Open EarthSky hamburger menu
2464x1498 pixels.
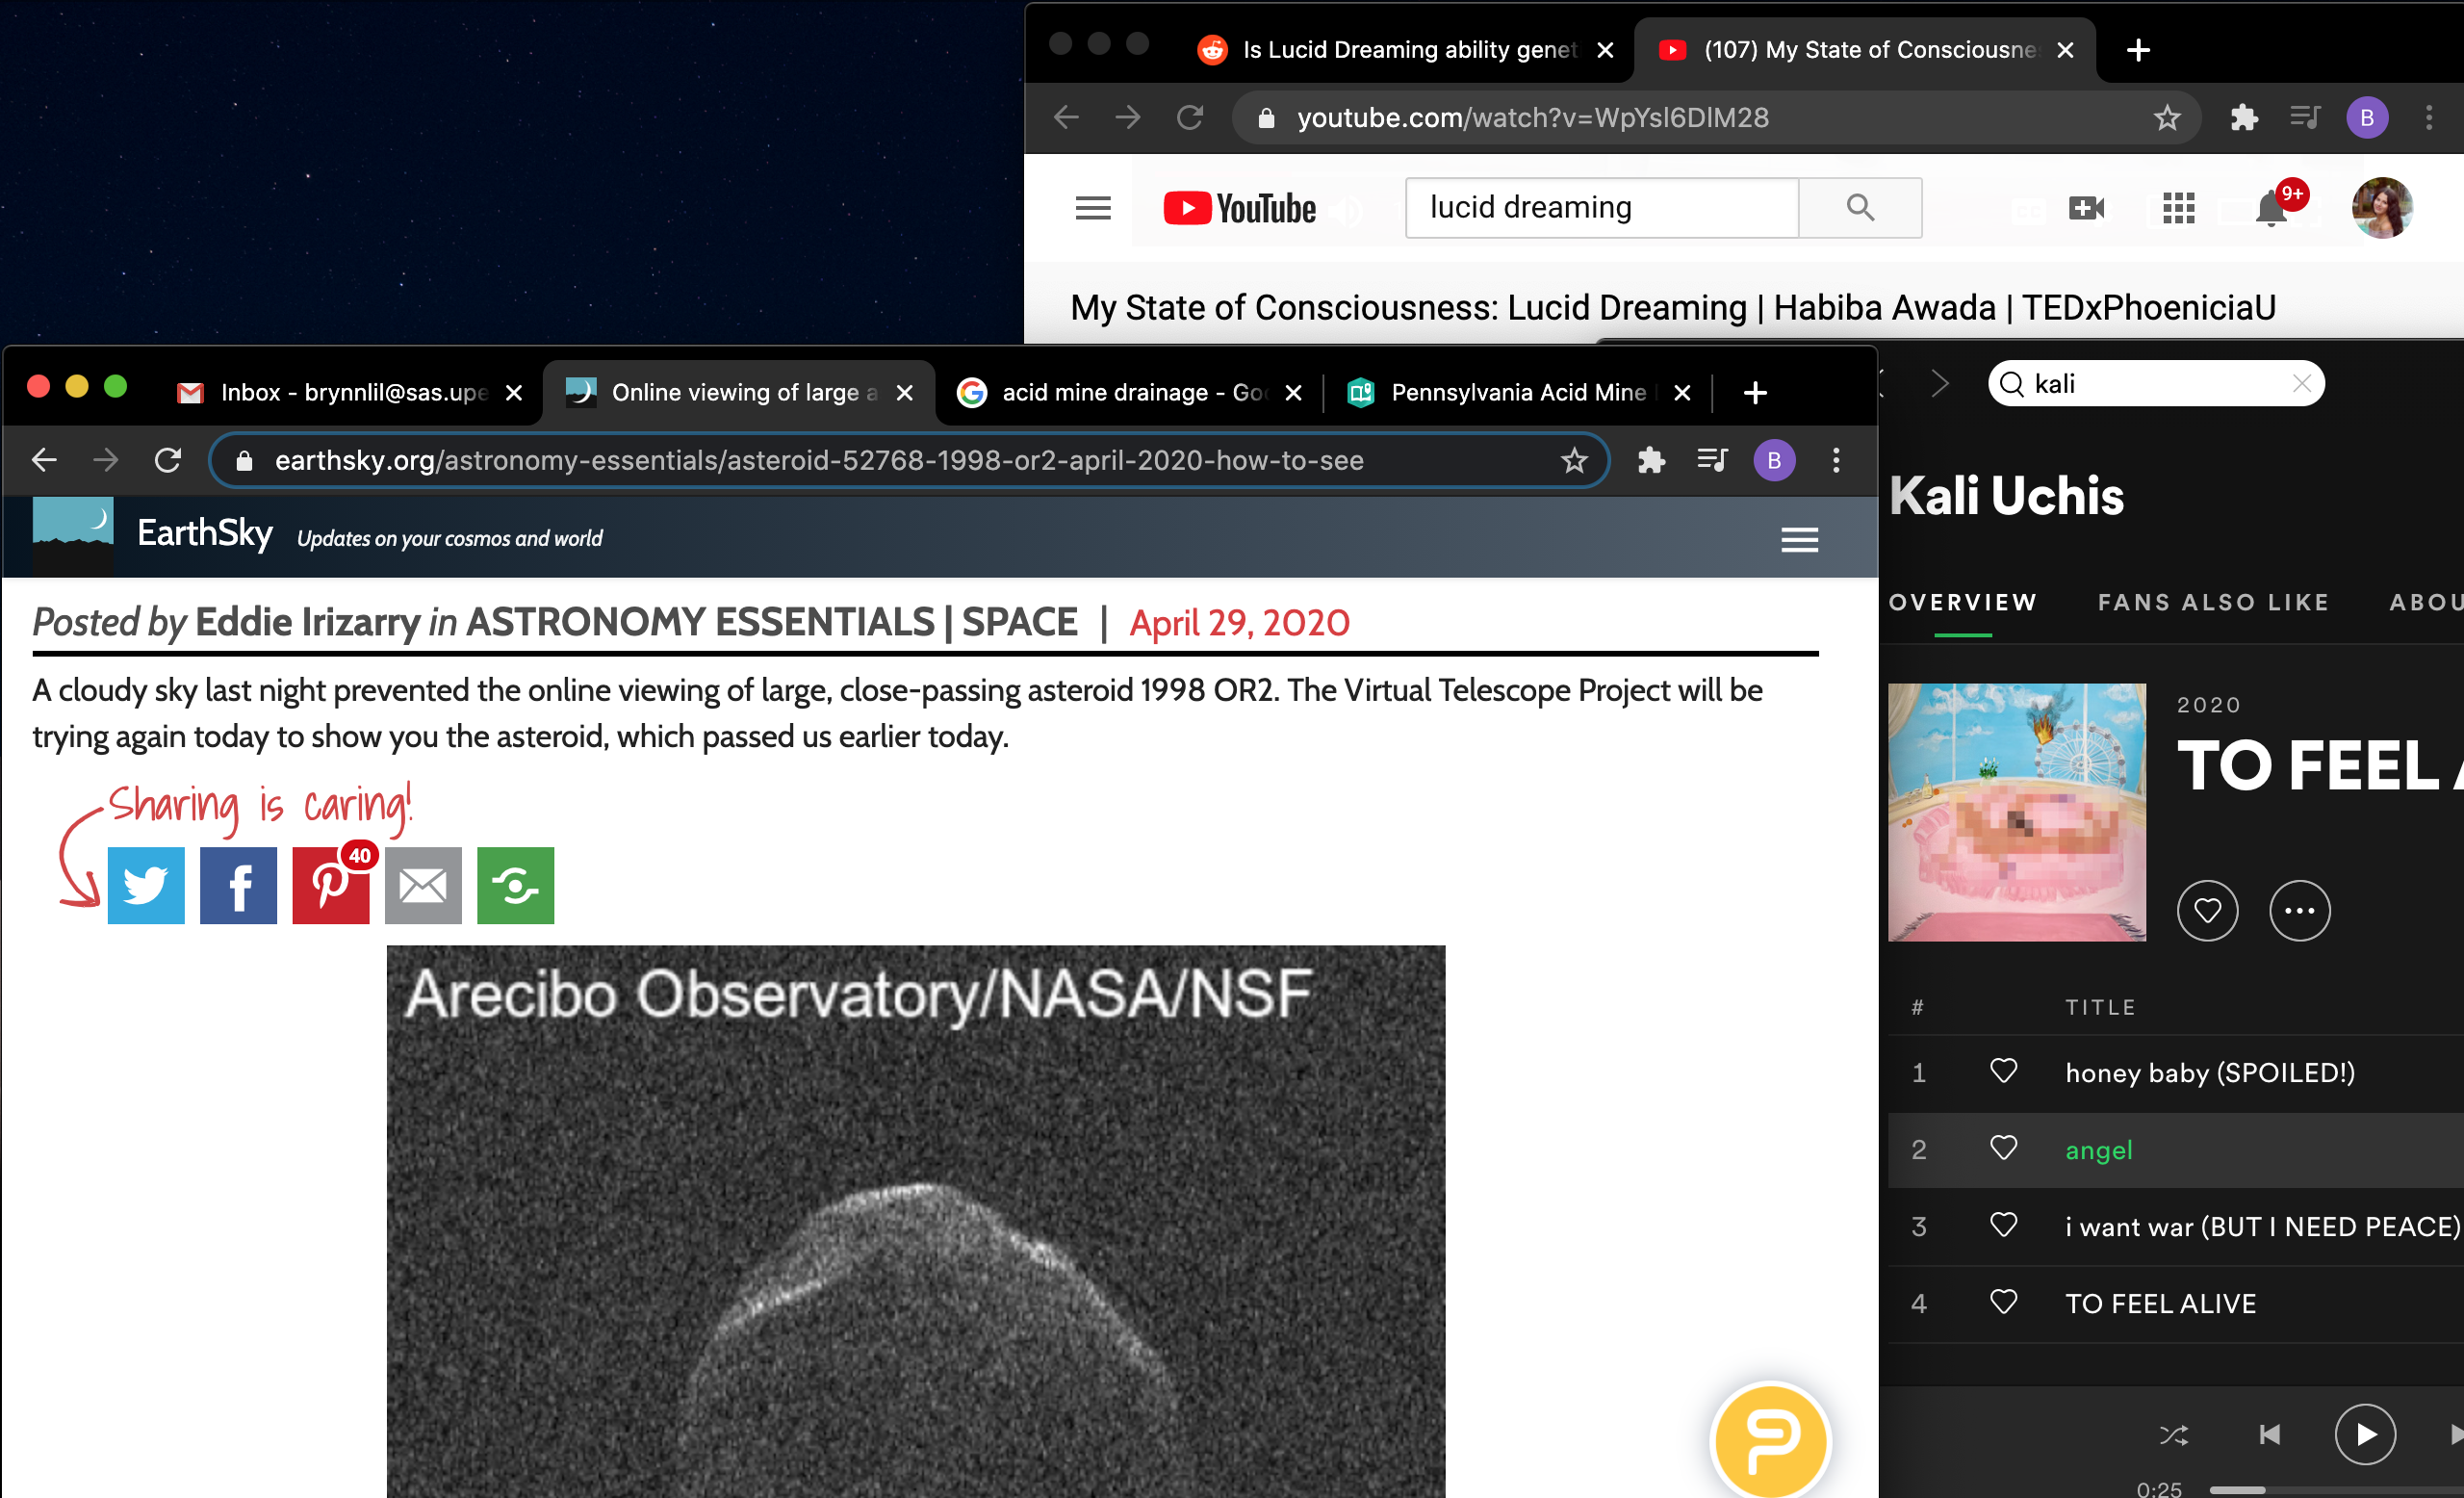1799,540
